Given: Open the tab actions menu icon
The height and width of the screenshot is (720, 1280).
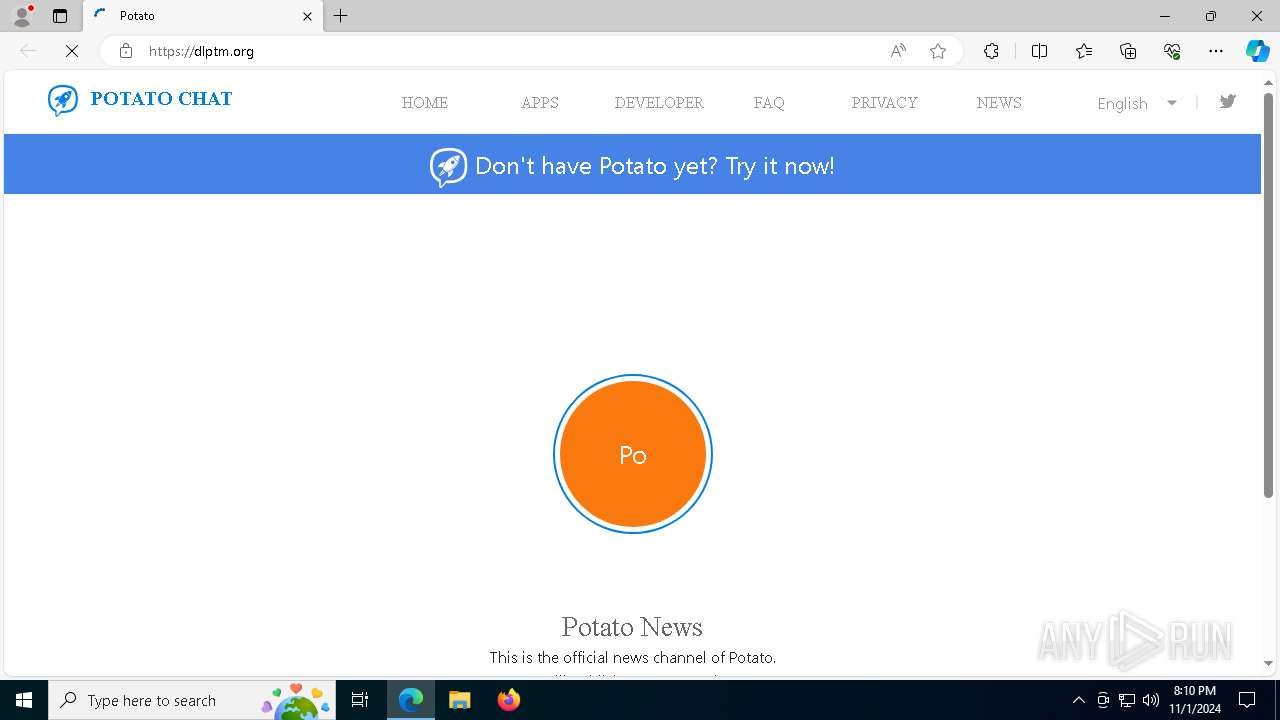Looking at the screenshot, I should point(60,16).
